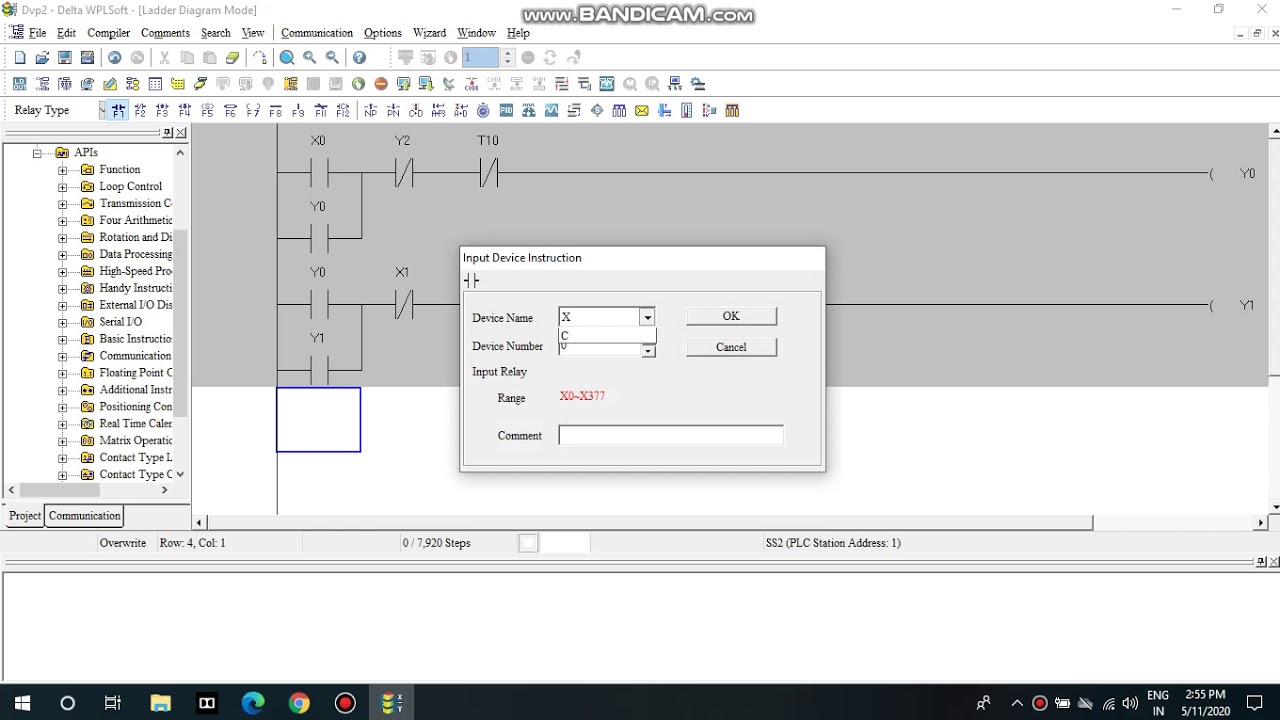
Task: Expand the Function folder
Action: coord(62,170)
